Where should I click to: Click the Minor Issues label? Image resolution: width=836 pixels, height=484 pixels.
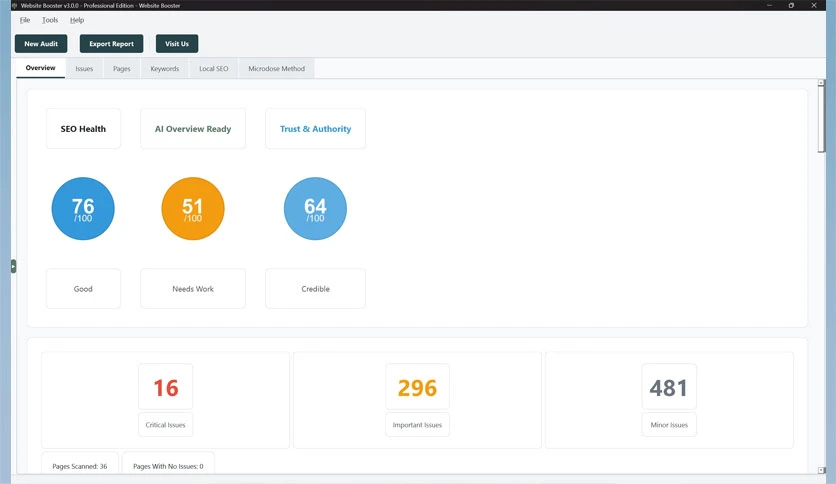(669, 425)
